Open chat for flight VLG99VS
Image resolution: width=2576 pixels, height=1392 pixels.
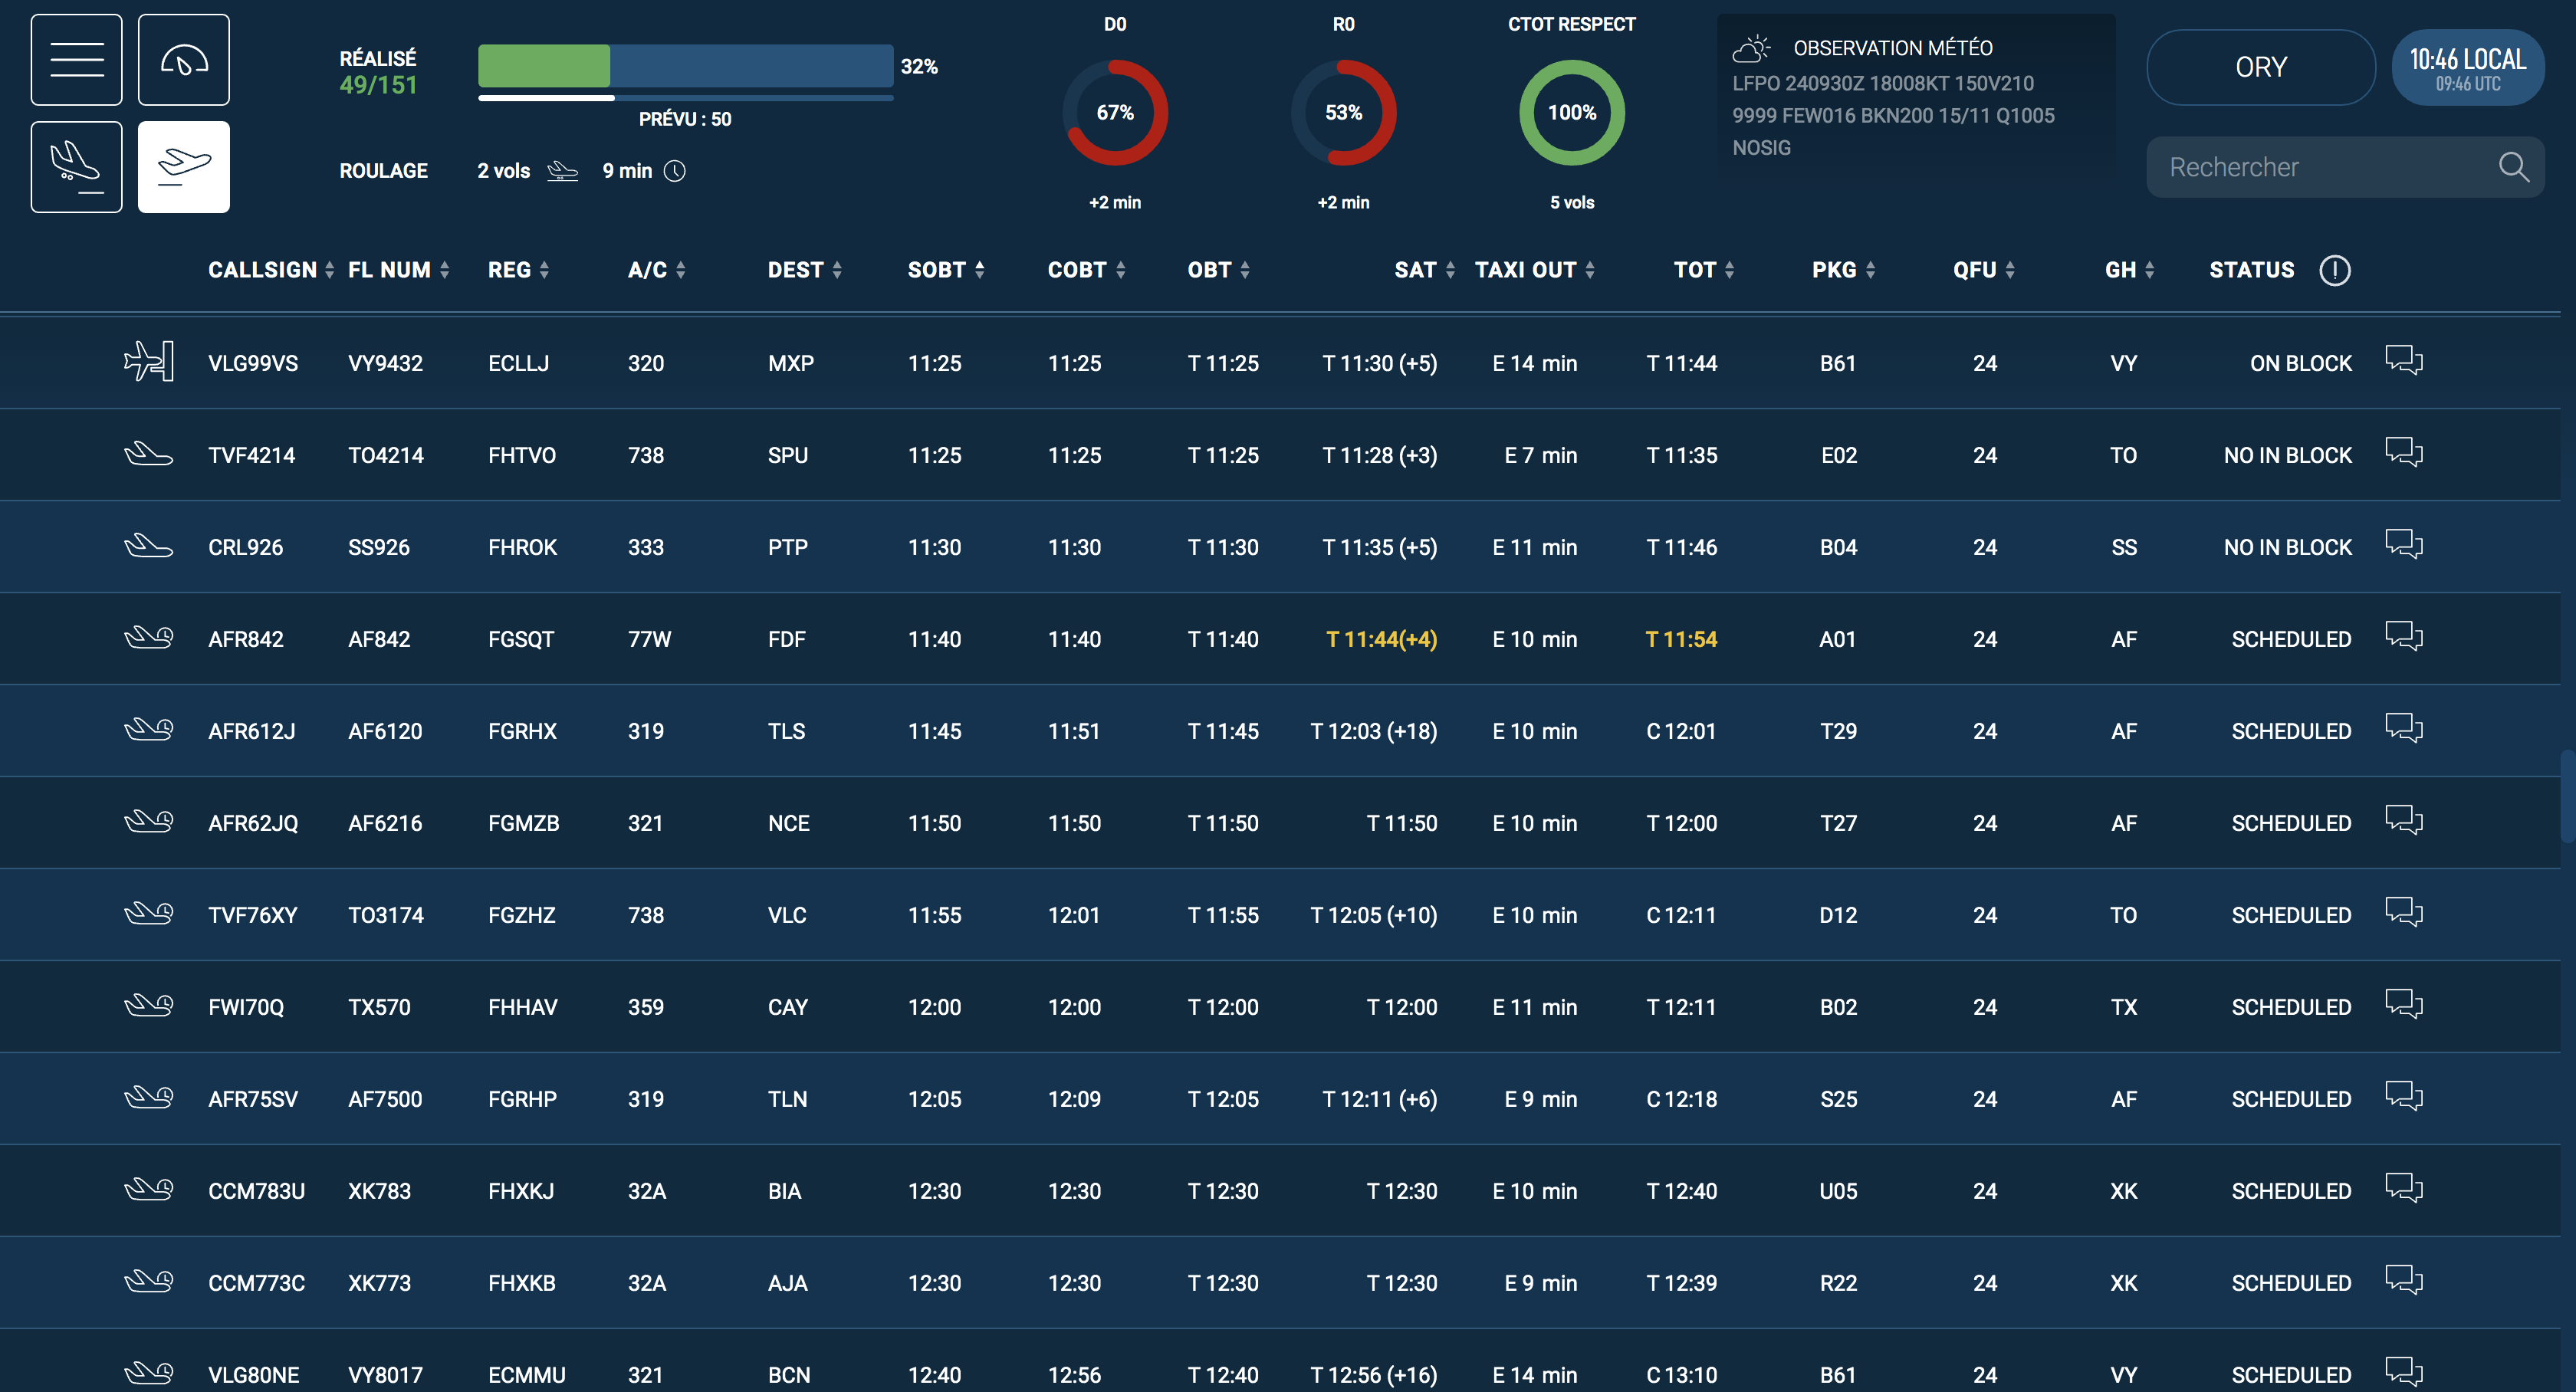2404,361
